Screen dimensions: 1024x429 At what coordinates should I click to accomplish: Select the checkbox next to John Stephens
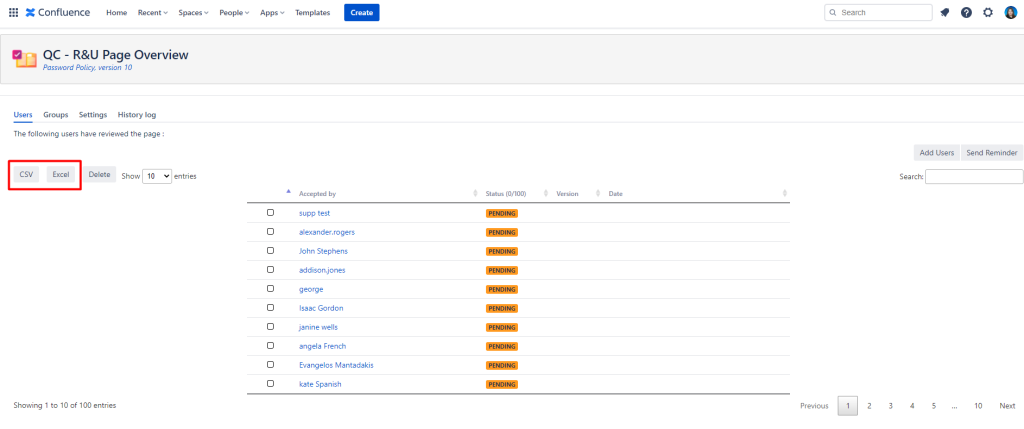pos(270,251)
